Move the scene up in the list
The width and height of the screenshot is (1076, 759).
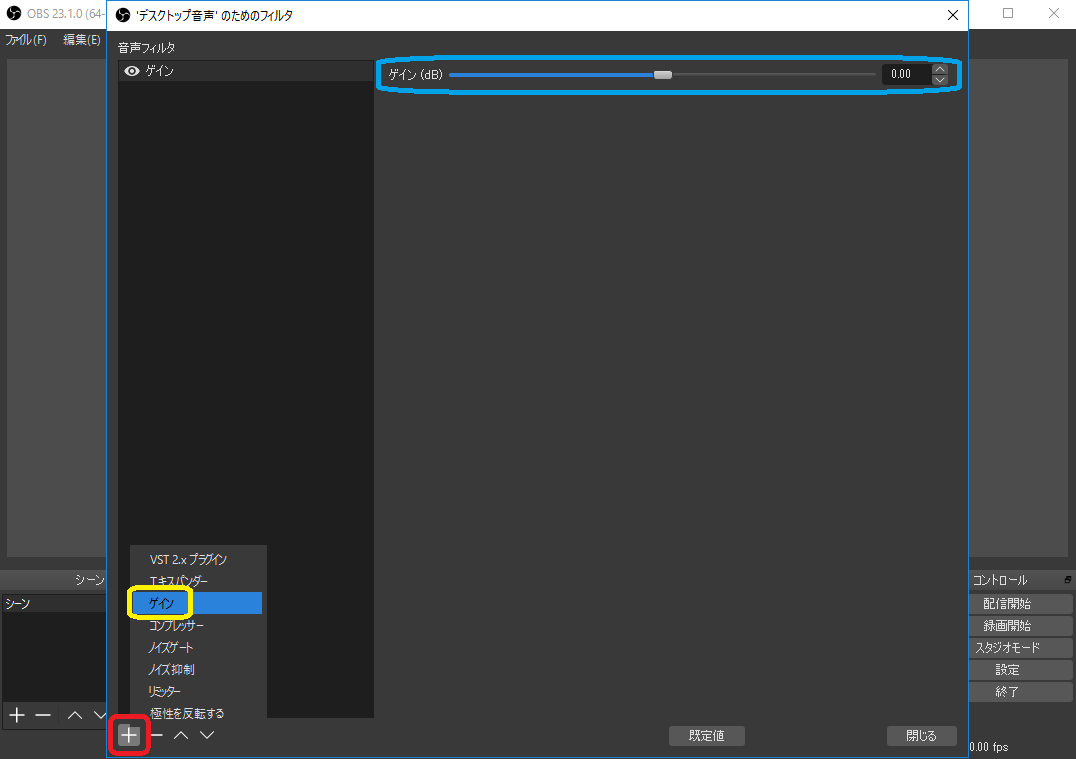click(x=75, y=715)
